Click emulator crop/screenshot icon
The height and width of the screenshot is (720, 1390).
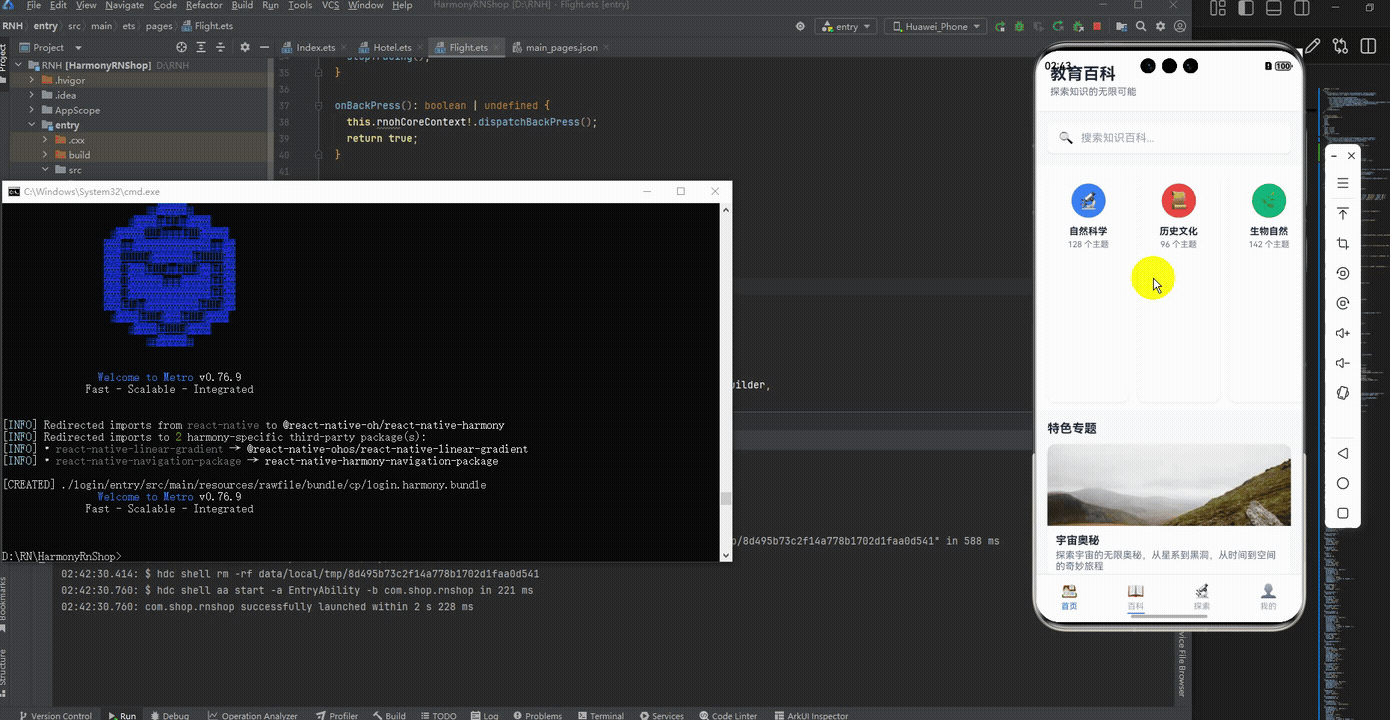pyautogui.click(x=1343, y=243)
